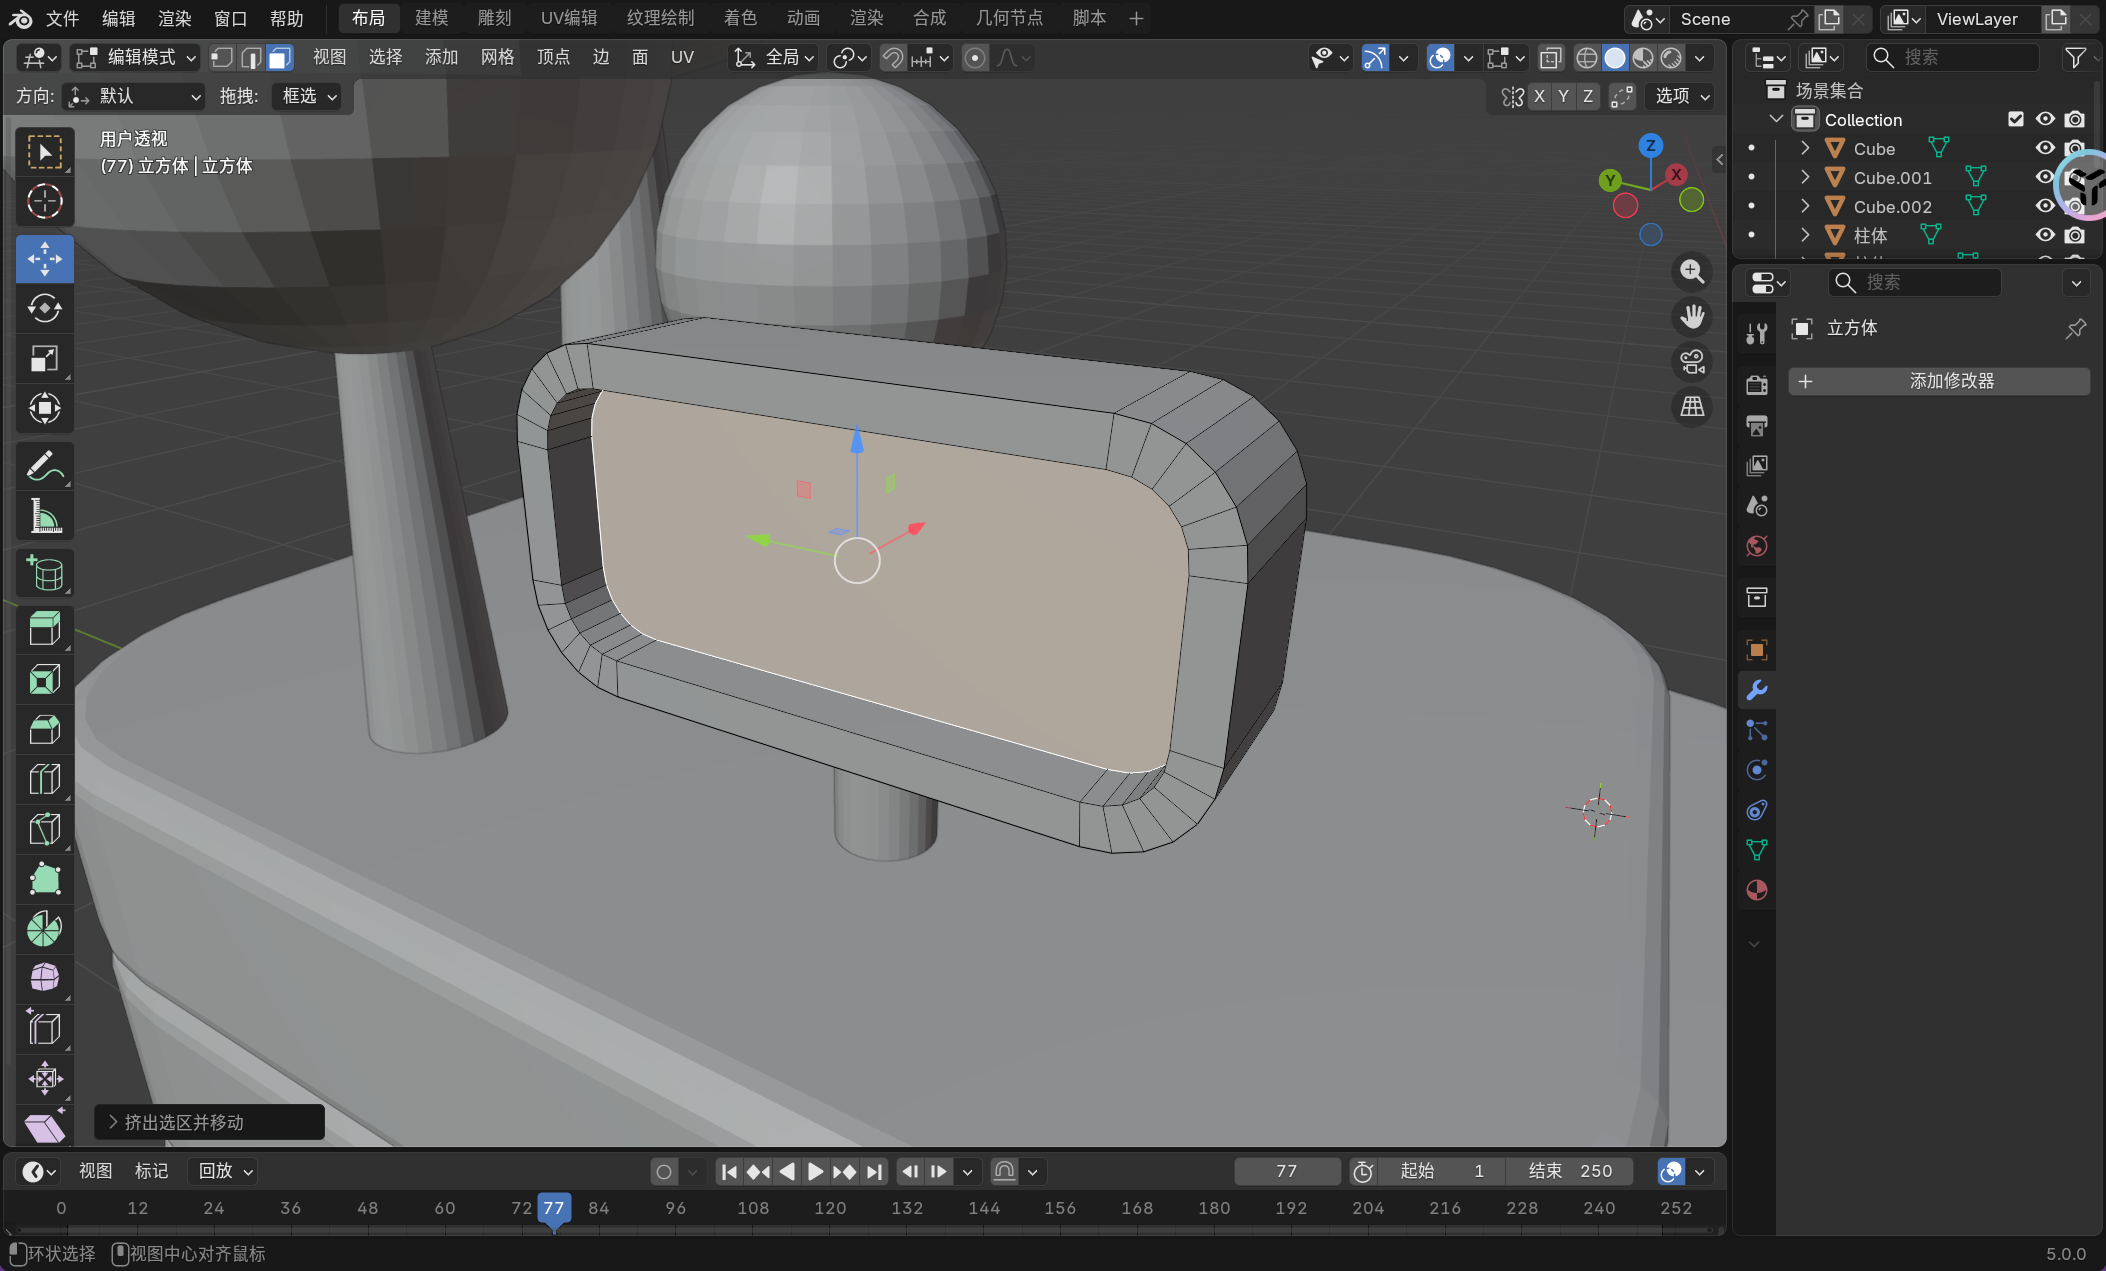
Task: Toggle camera view button in viewport
Action: (1692, 362)
